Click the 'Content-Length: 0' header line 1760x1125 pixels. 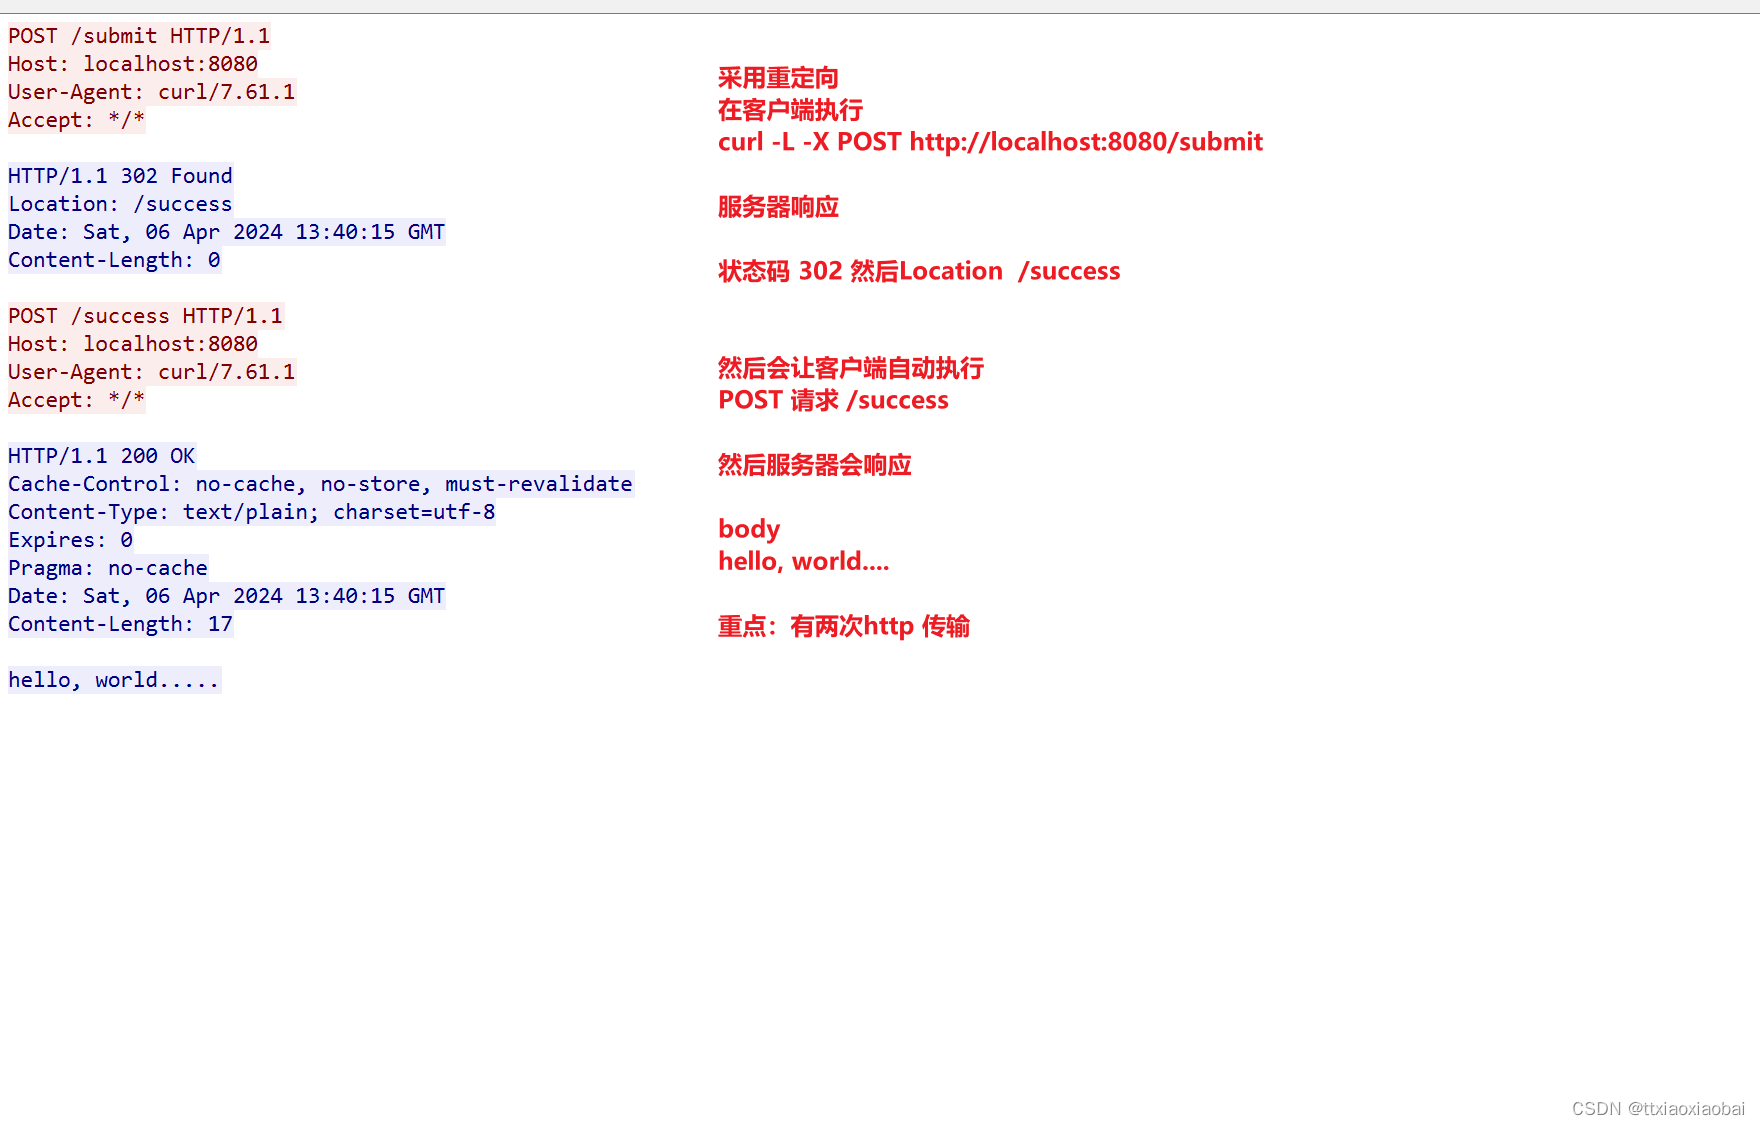[x=114, y=260]
